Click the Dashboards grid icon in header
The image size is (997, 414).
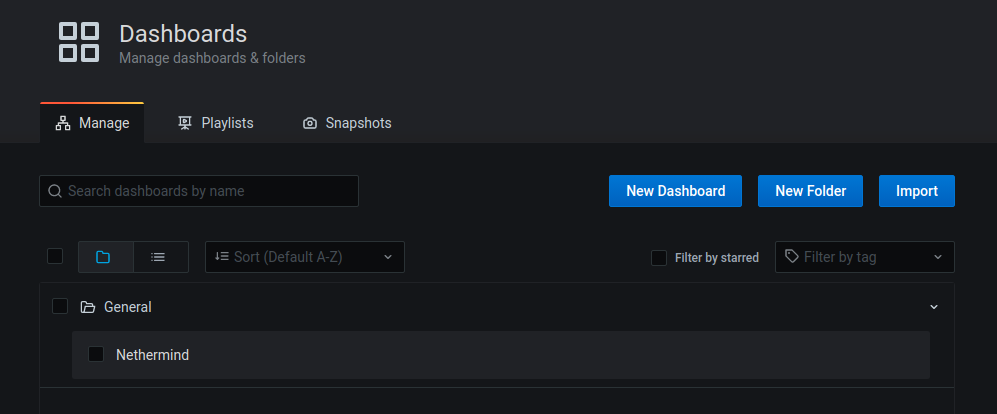[79, 42]
